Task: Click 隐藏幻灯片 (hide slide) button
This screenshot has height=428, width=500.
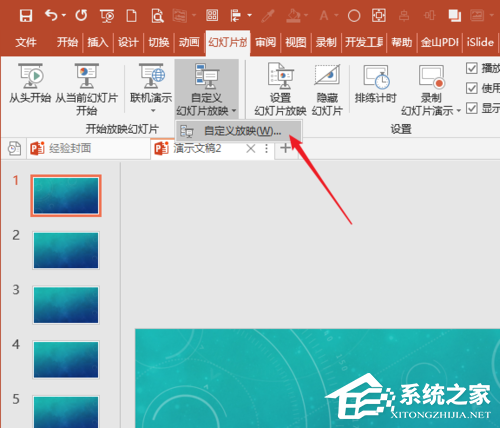Action: tap(327, 89)
